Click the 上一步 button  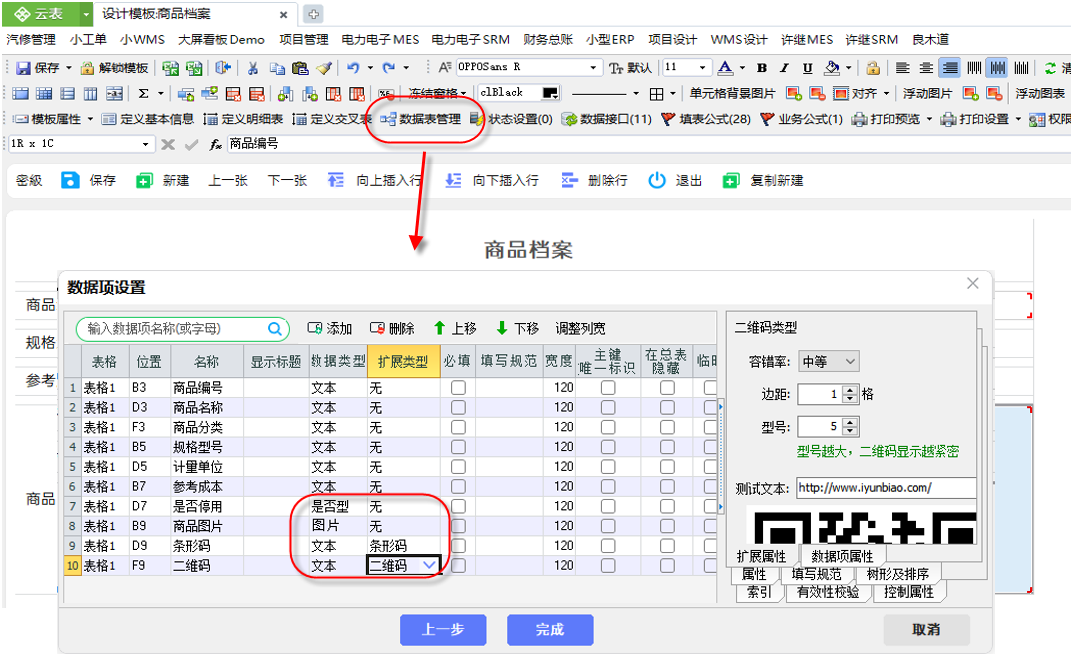(442, 630)
